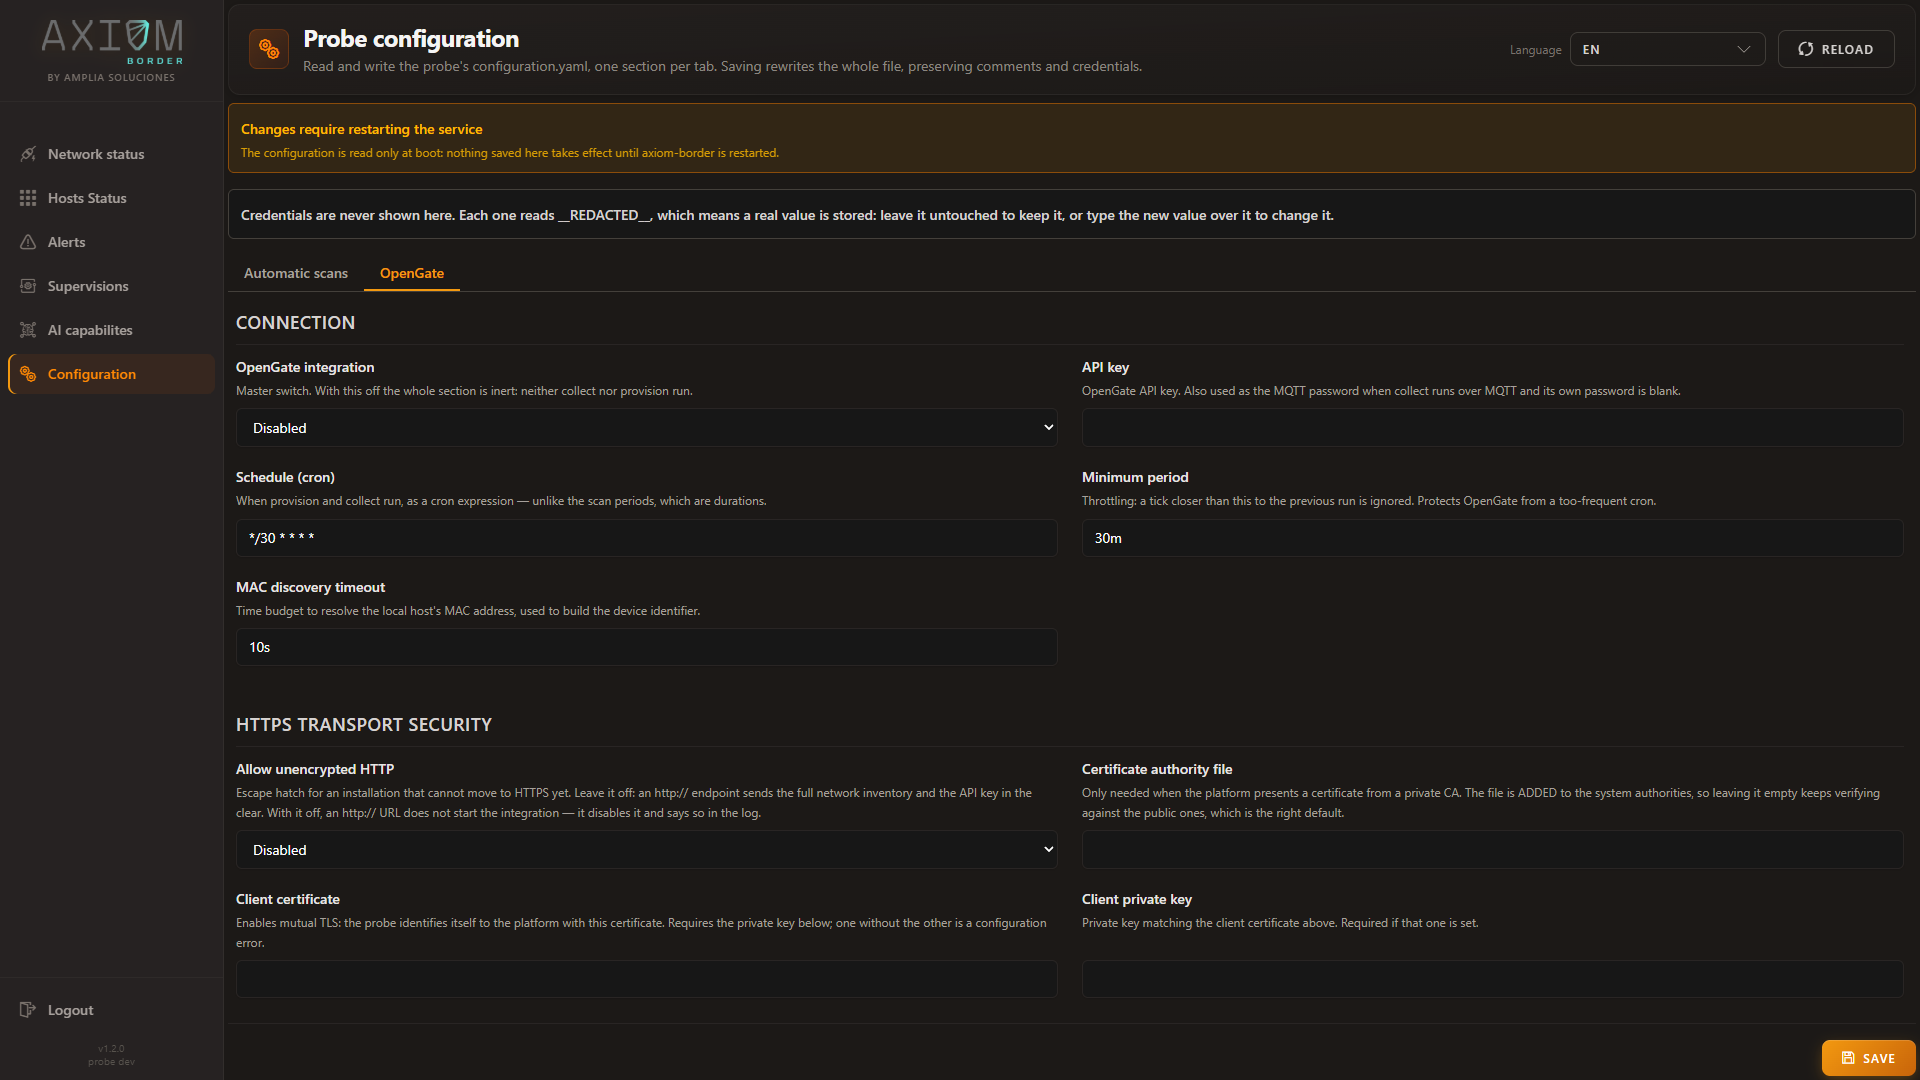Viewport: 1920px width, 1080px height.
Task: Open the Alerts page
Action: [x=111, y=242]
